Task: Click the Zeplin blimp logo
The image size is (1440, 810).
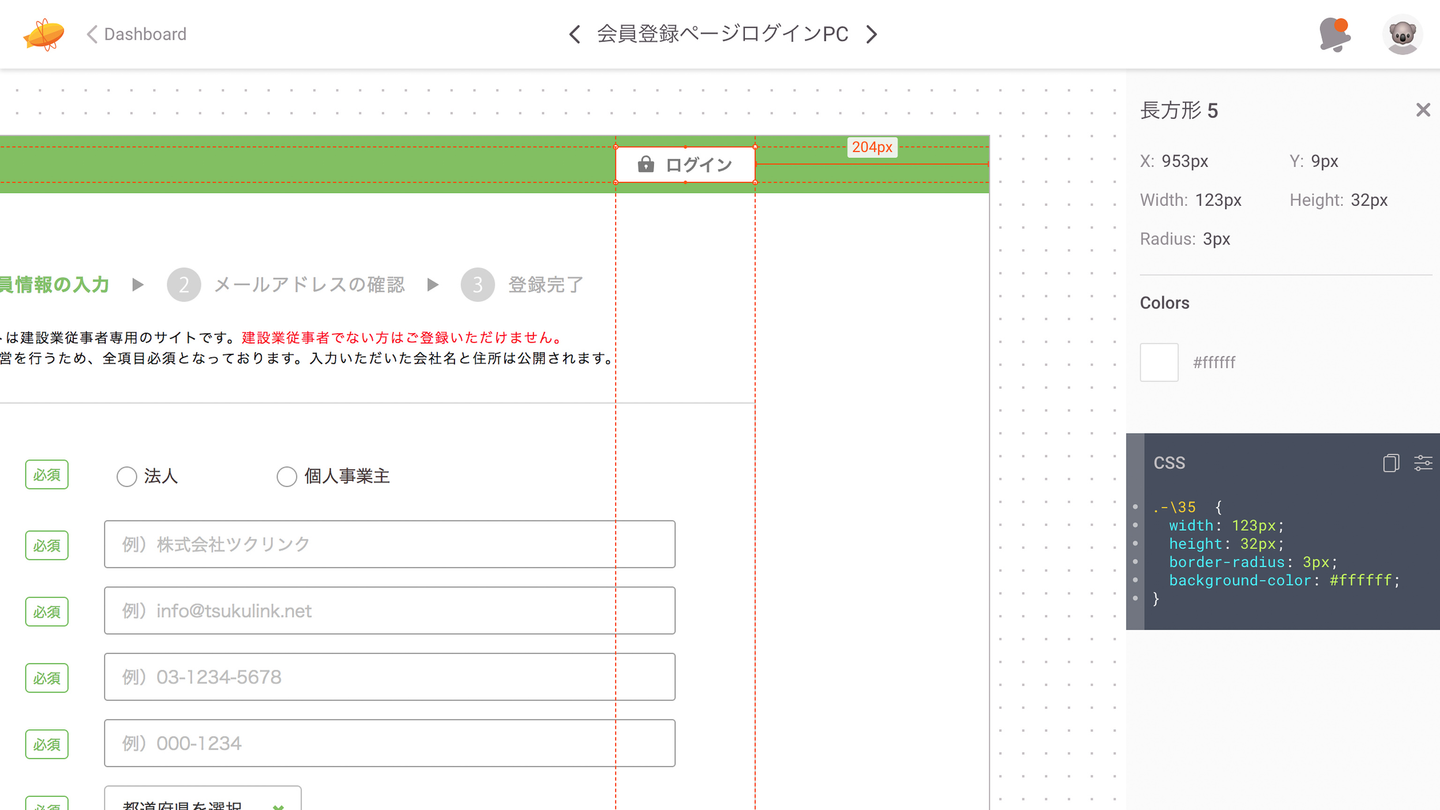Action: coord(44,34)
